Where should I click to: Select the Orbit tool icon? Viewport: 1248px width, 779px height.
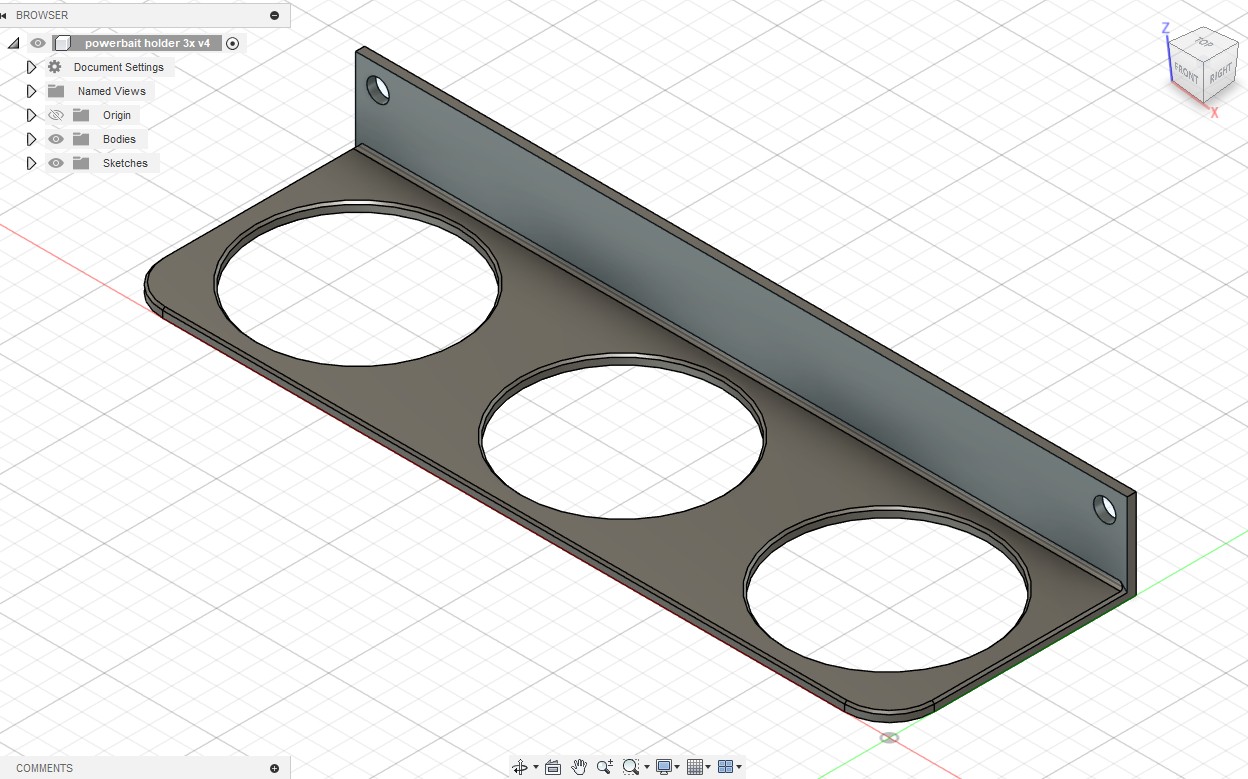(520, 767)
